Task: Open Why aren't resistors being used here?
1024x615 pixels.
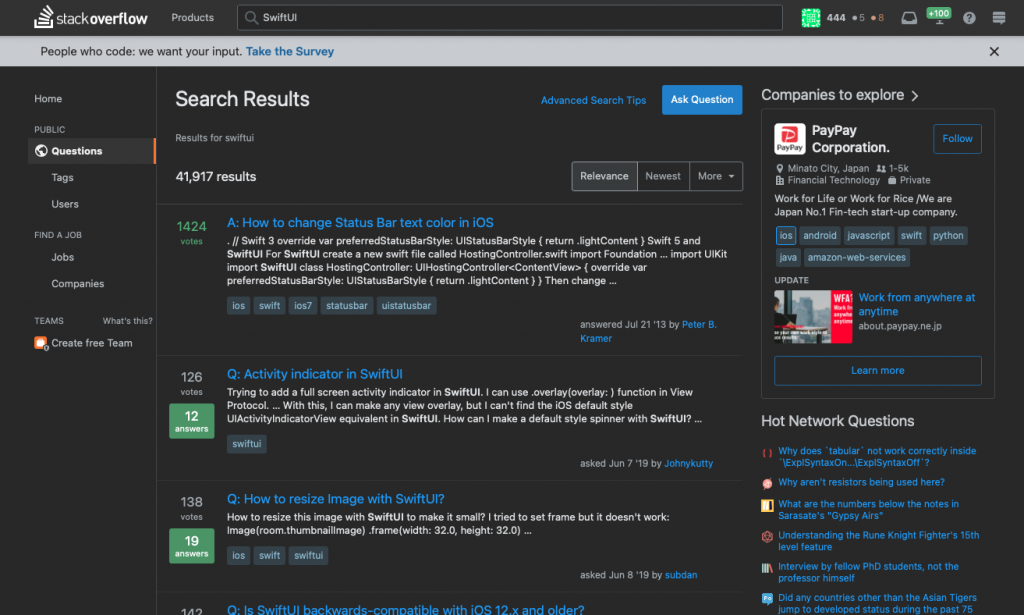Action: 861,482
